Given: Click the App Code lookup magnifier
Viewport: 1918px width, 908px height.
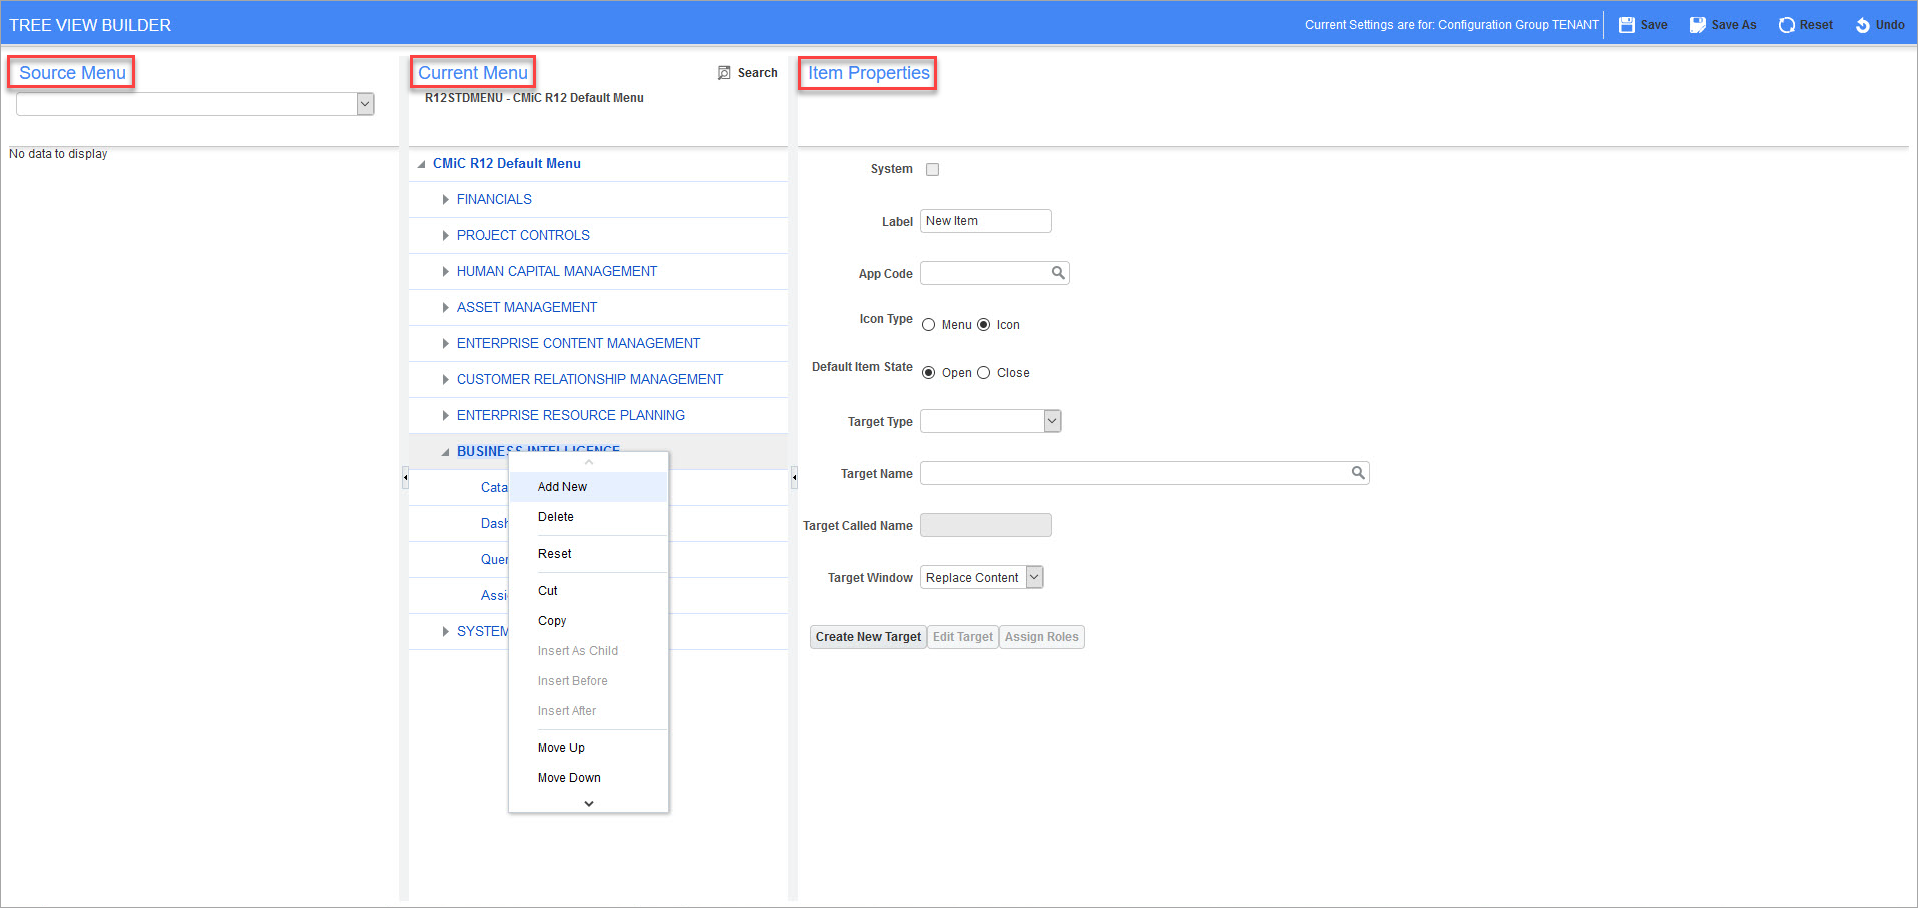Looking at the screenshot, I should click(1058, 272).
